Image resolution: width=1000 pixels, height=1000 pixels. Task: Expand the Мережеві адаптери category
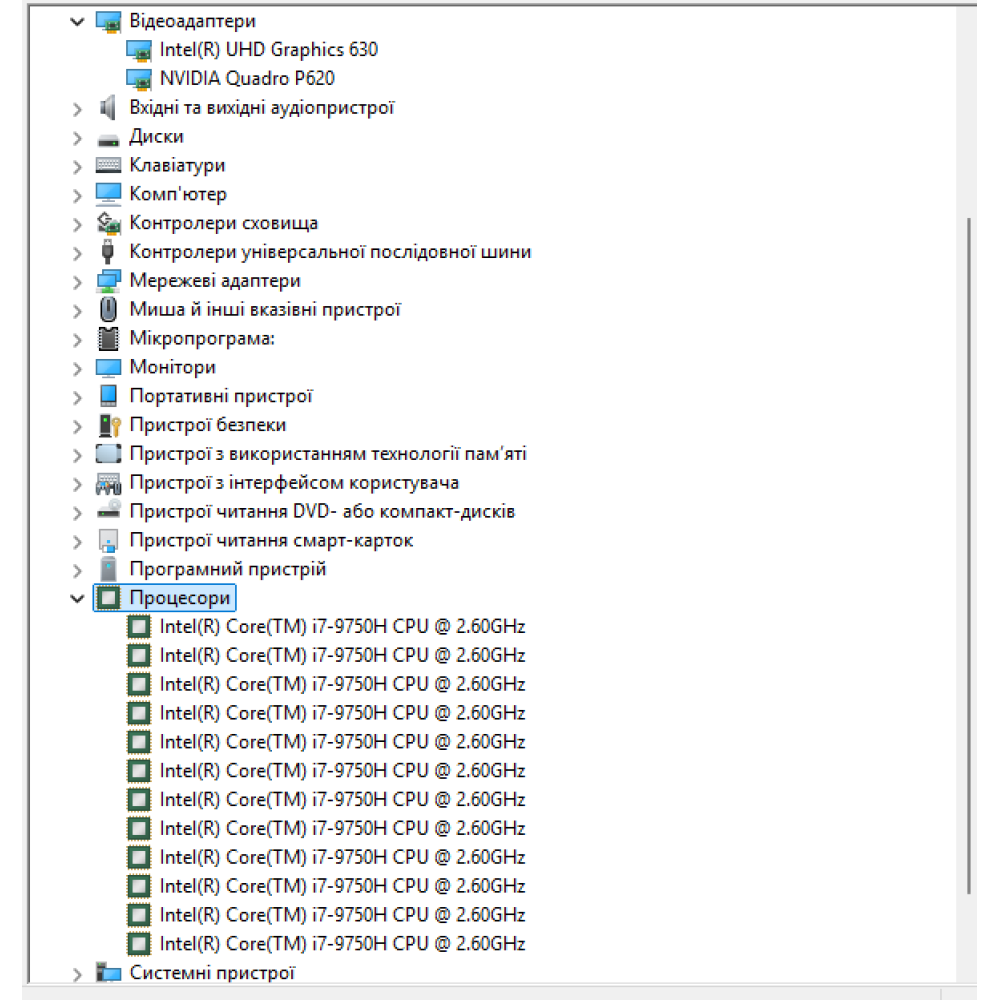pos(78,281)
